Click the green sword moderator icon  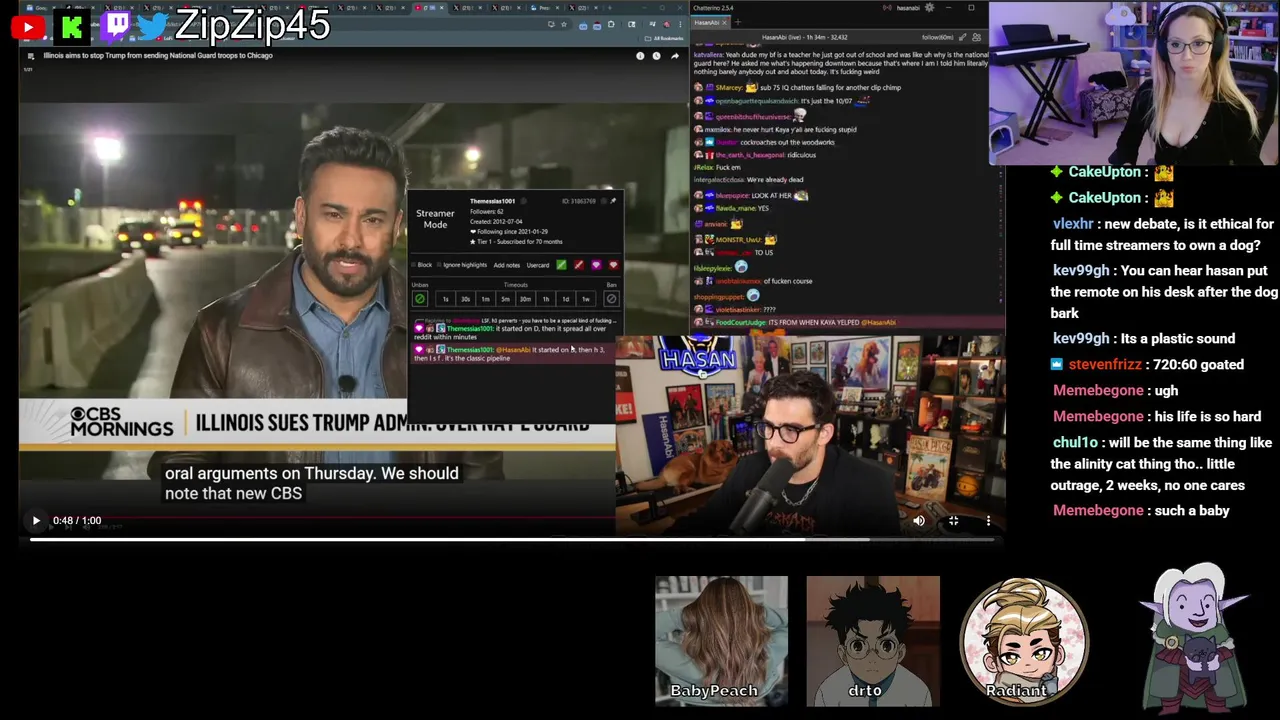[x=562, y=265]
